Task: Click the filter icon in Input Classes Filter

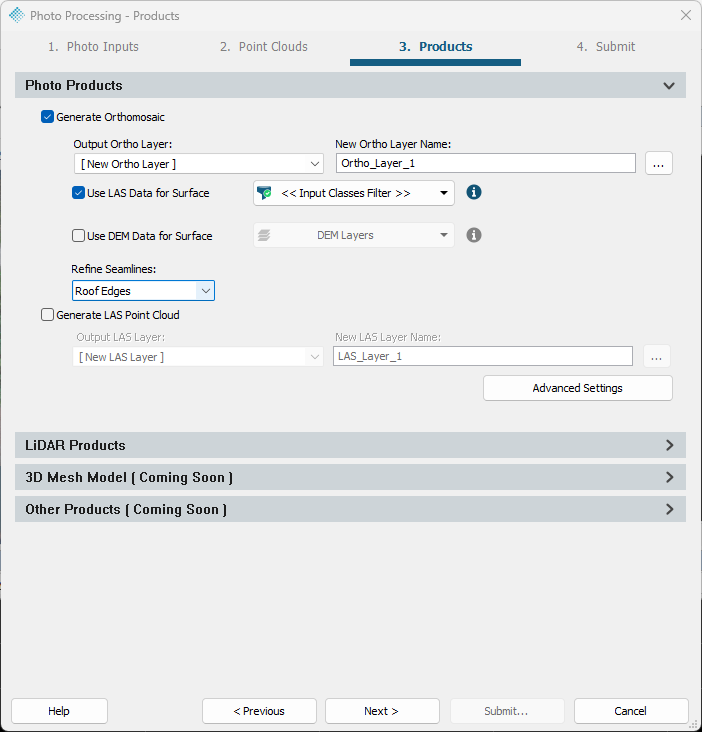Action: pyautogui.click(x=264, y=193)
